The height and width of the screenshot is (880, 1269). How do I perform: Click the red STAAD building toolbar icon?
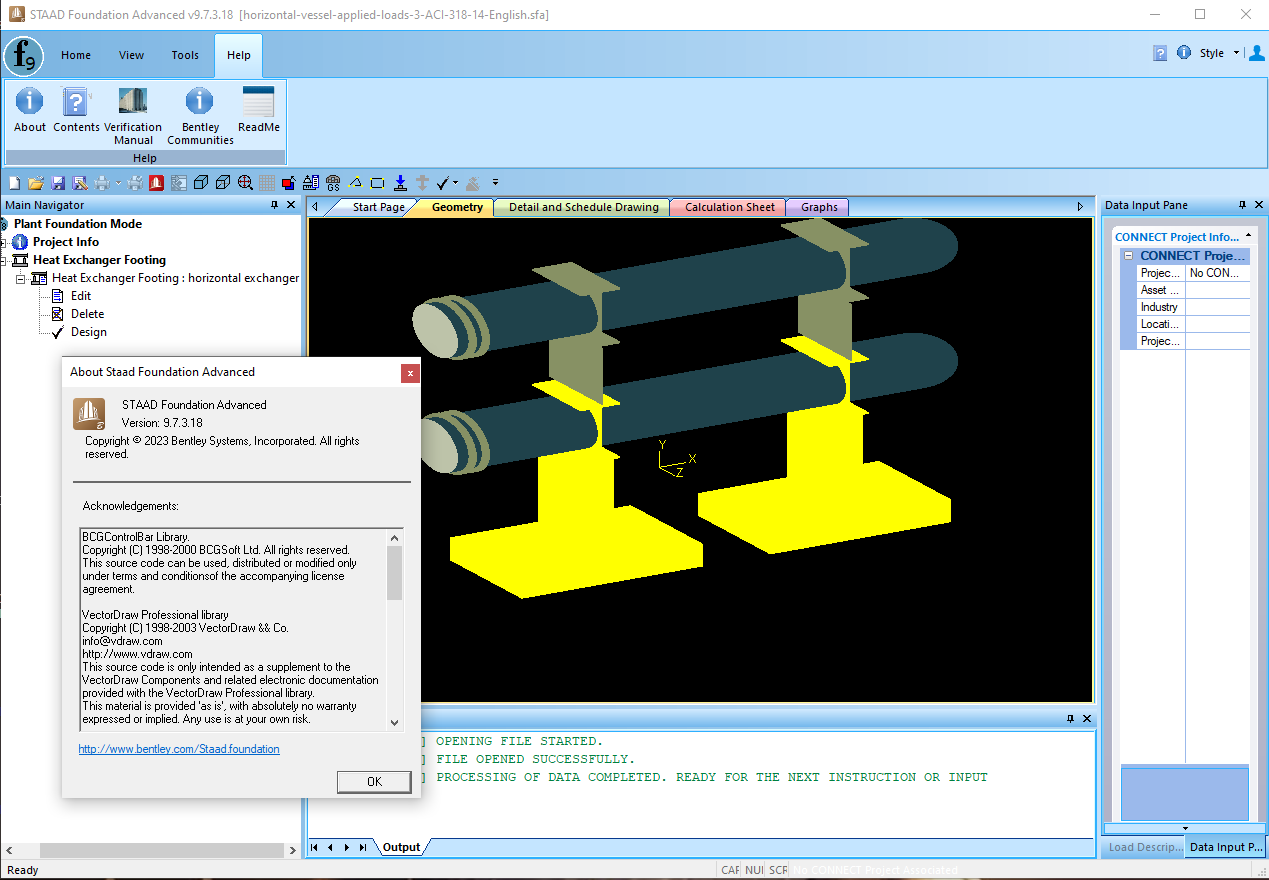(x=157, y=183)
